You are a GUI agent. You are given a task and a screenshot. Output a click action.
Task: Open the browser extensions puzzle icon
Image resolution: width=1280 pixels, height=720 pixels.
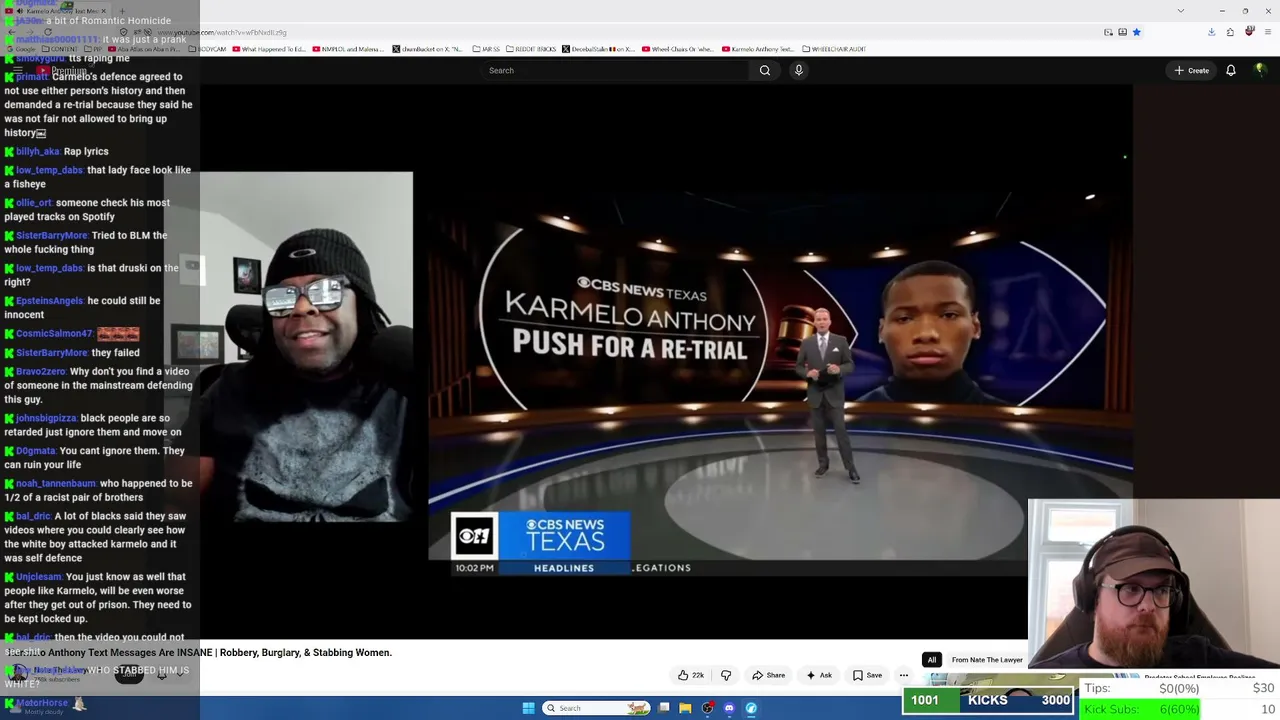(1230, 32)
